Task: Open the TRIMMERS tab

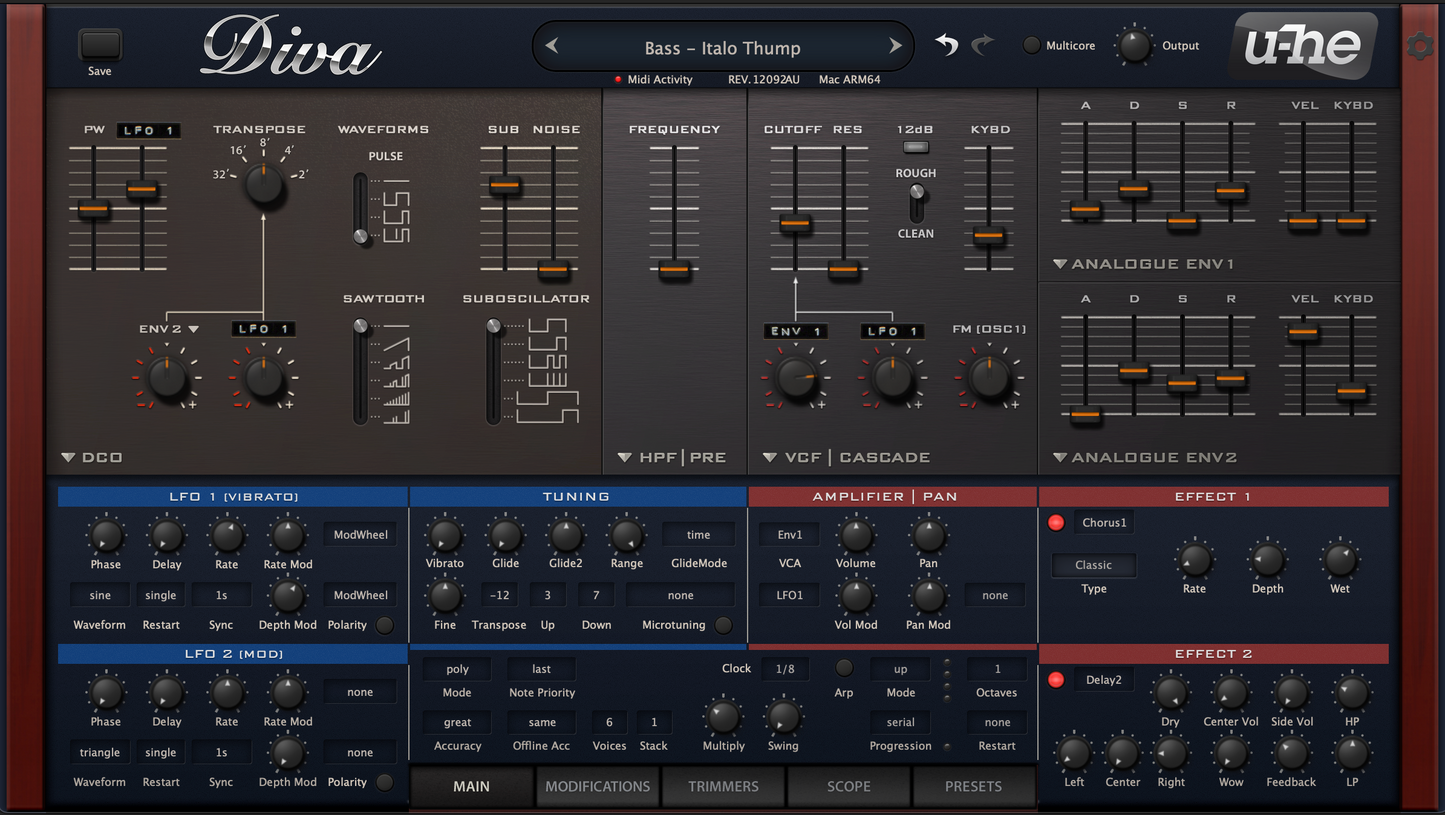Action: click(723, 786)
